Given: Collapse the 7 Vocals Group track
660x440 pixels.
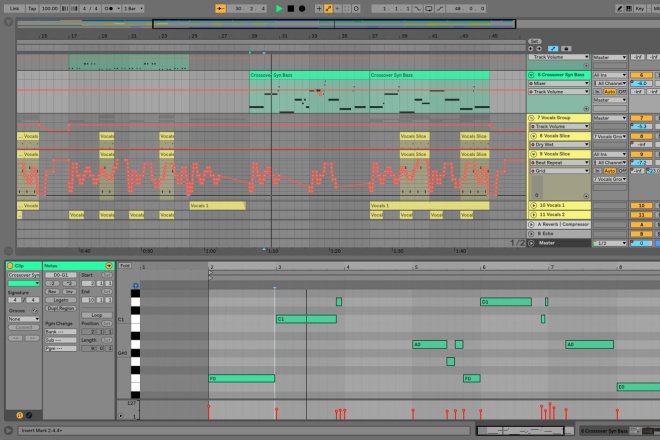Looking at the screenshot, I should pos(531,118).
